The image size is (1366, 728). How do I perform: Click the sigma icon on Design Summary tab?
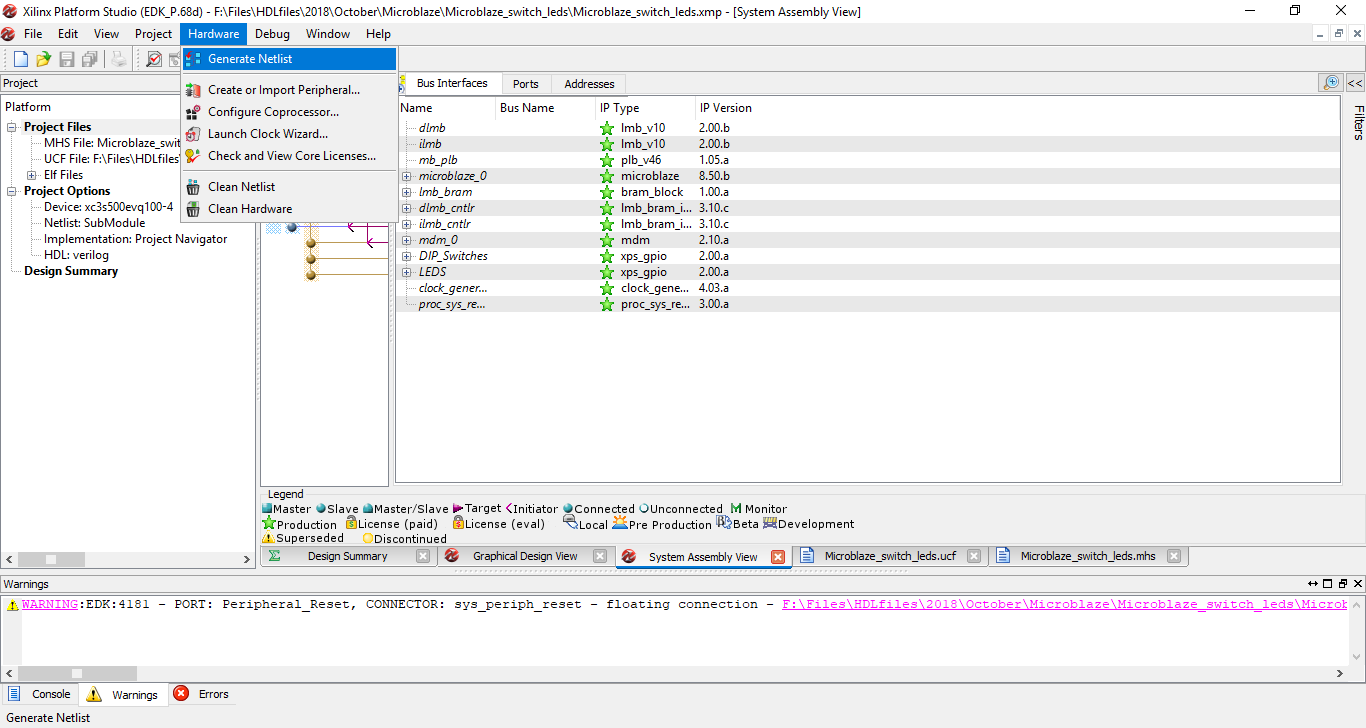(274, 555)
